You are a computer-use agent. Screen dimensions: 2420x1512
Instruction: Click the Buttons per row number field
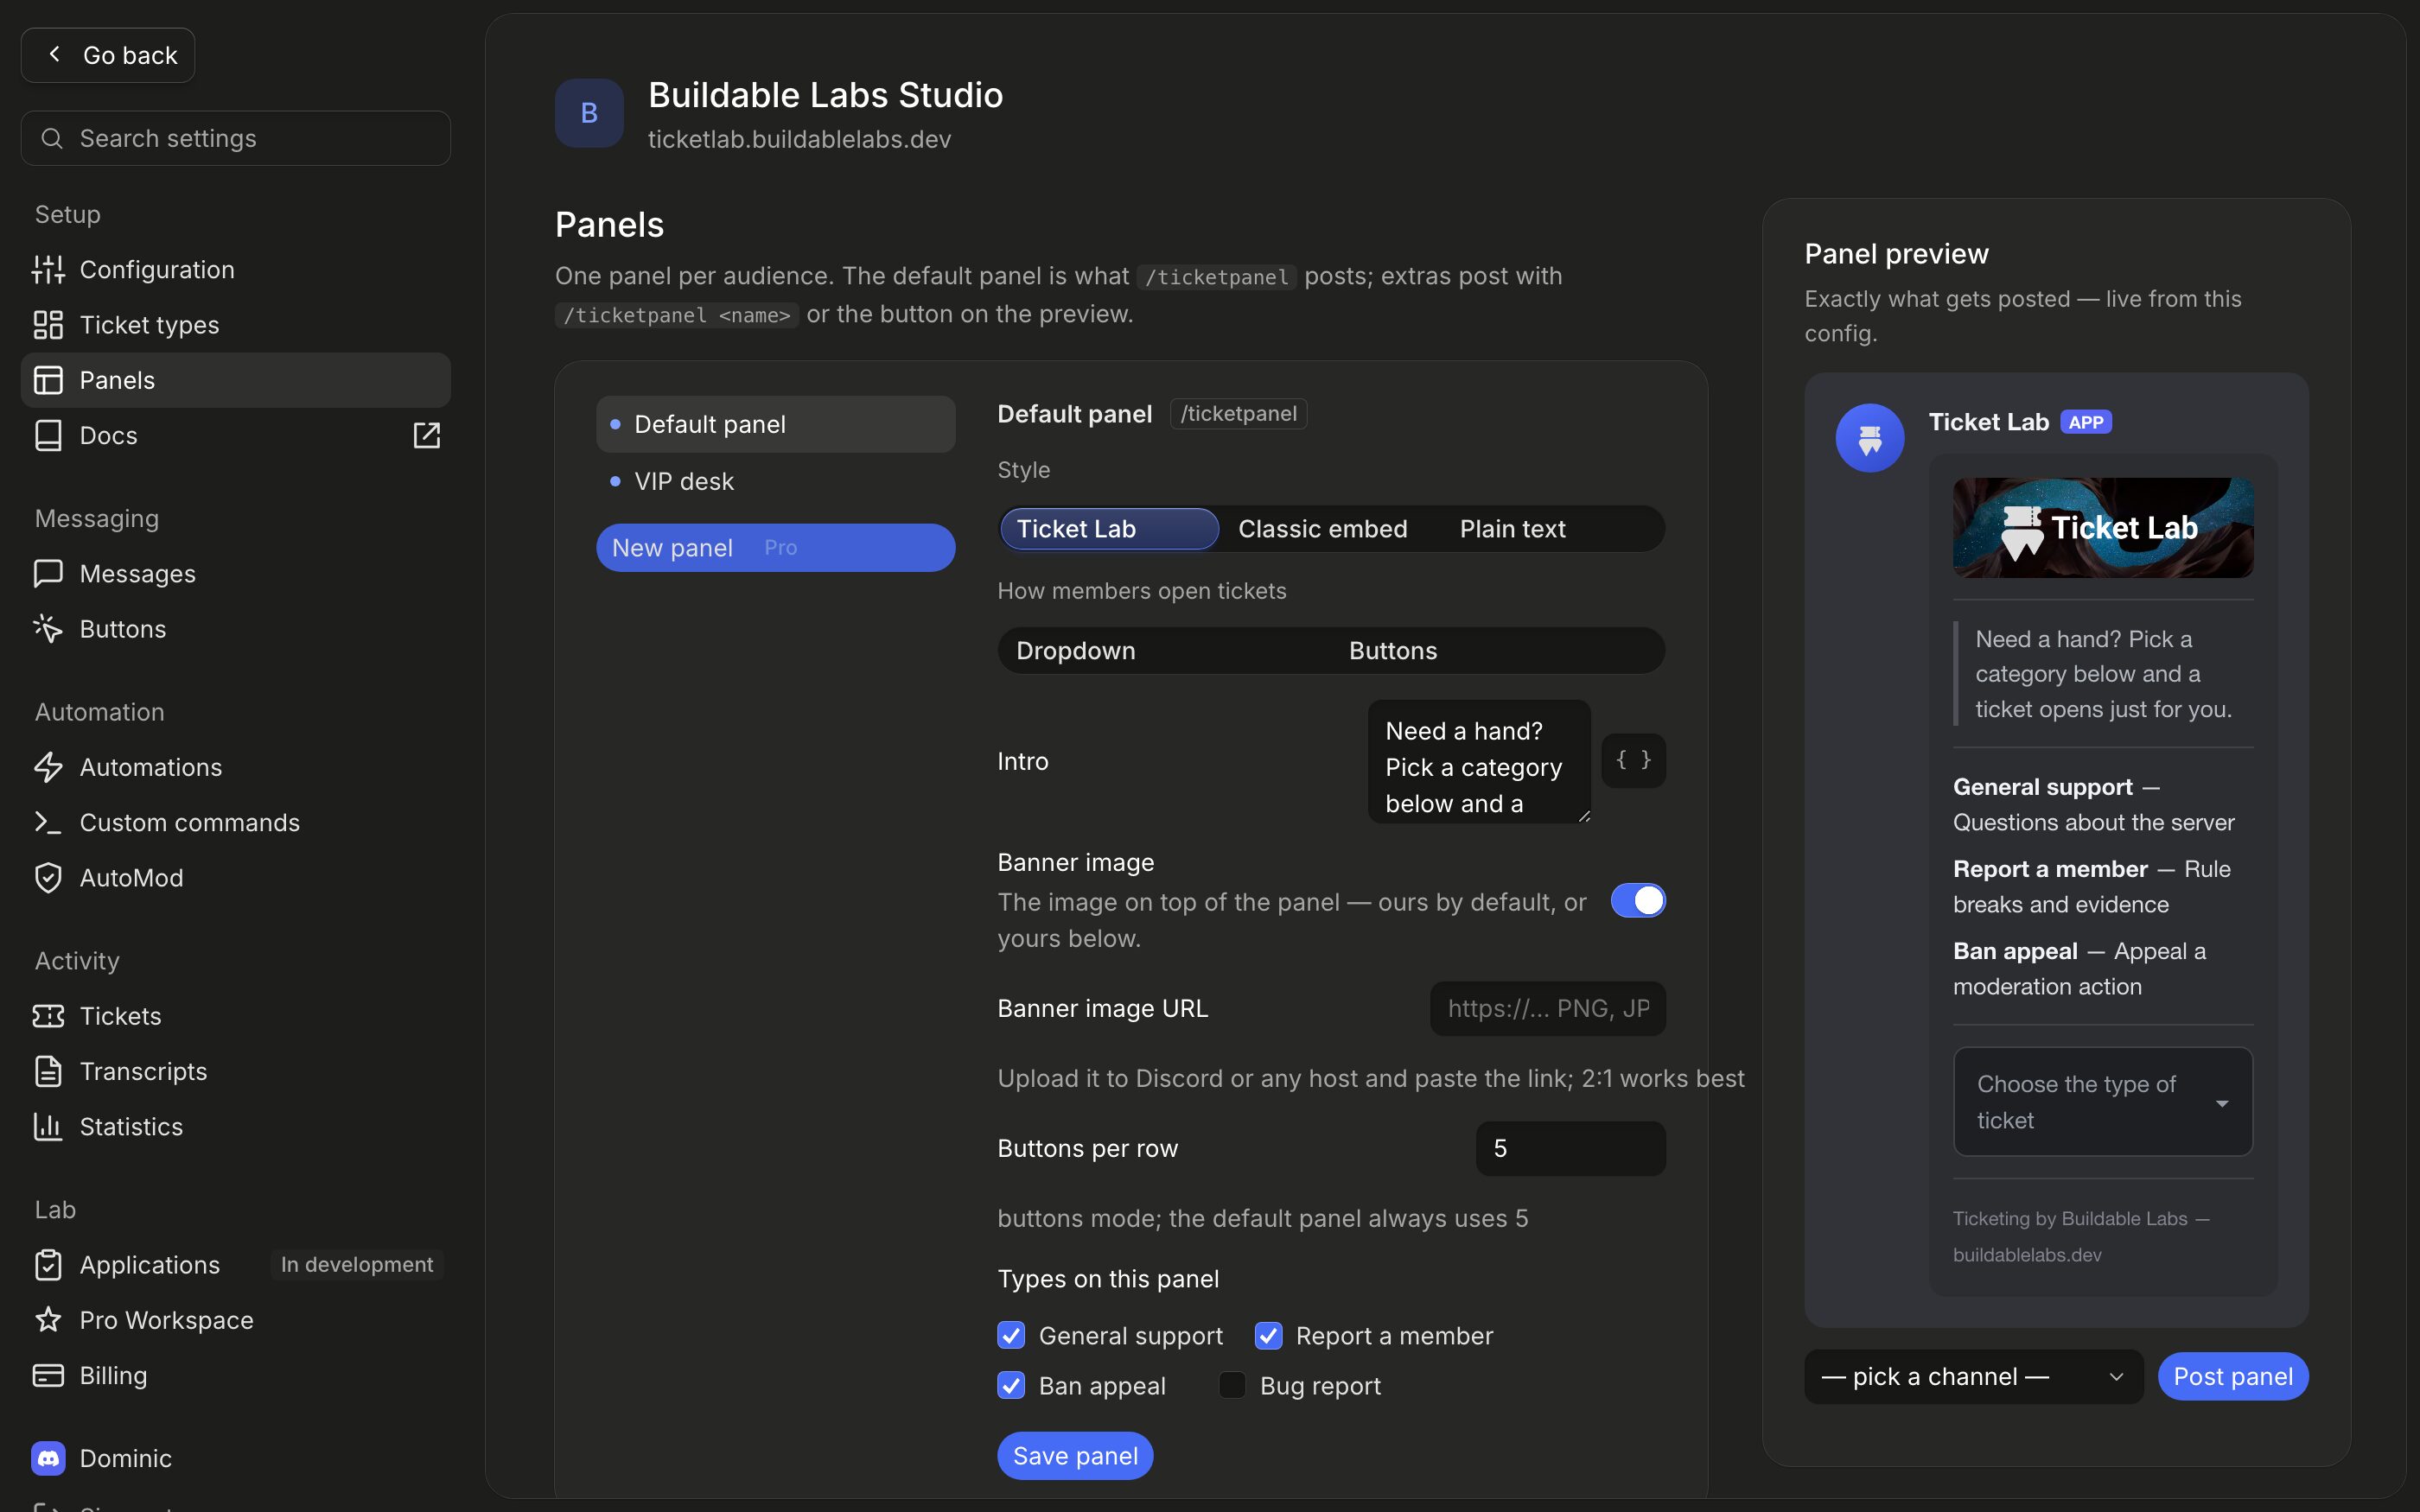pyautogui.click(x=1570, y=1148)
